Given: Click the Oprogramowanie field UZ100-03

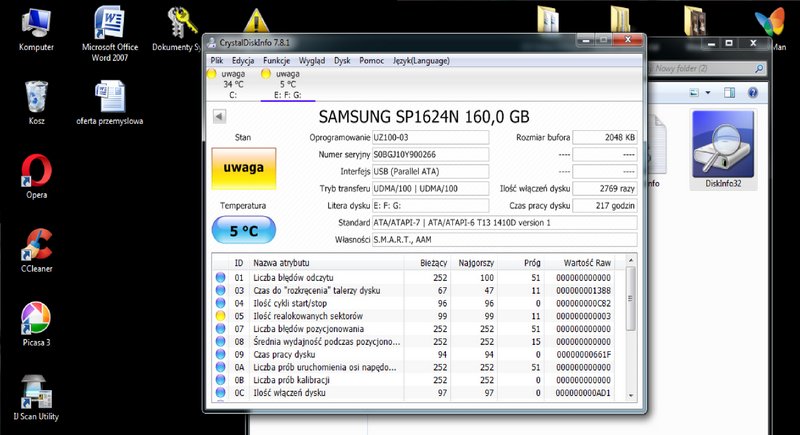Looking at the screenshot, I should pyautogui.click(x=430, y=137).
